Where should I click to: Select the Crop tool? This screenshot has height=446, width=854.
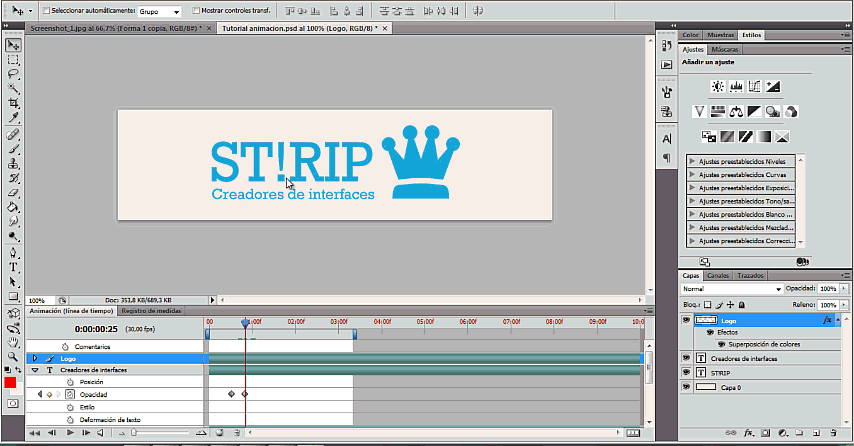[13, 103]
